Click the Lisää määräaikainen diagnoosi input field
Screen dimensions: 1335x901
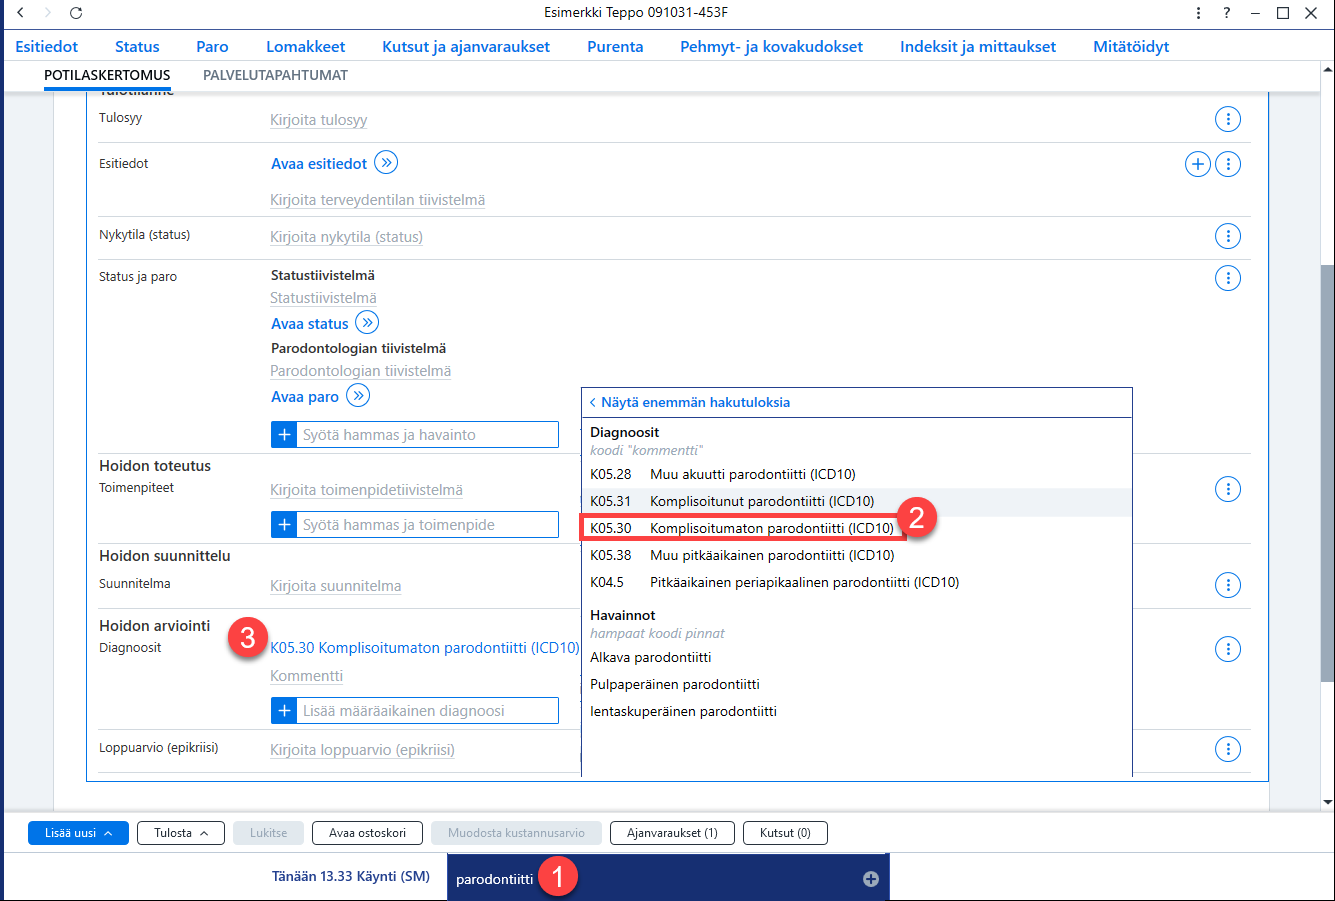click(x=428, y=711)
